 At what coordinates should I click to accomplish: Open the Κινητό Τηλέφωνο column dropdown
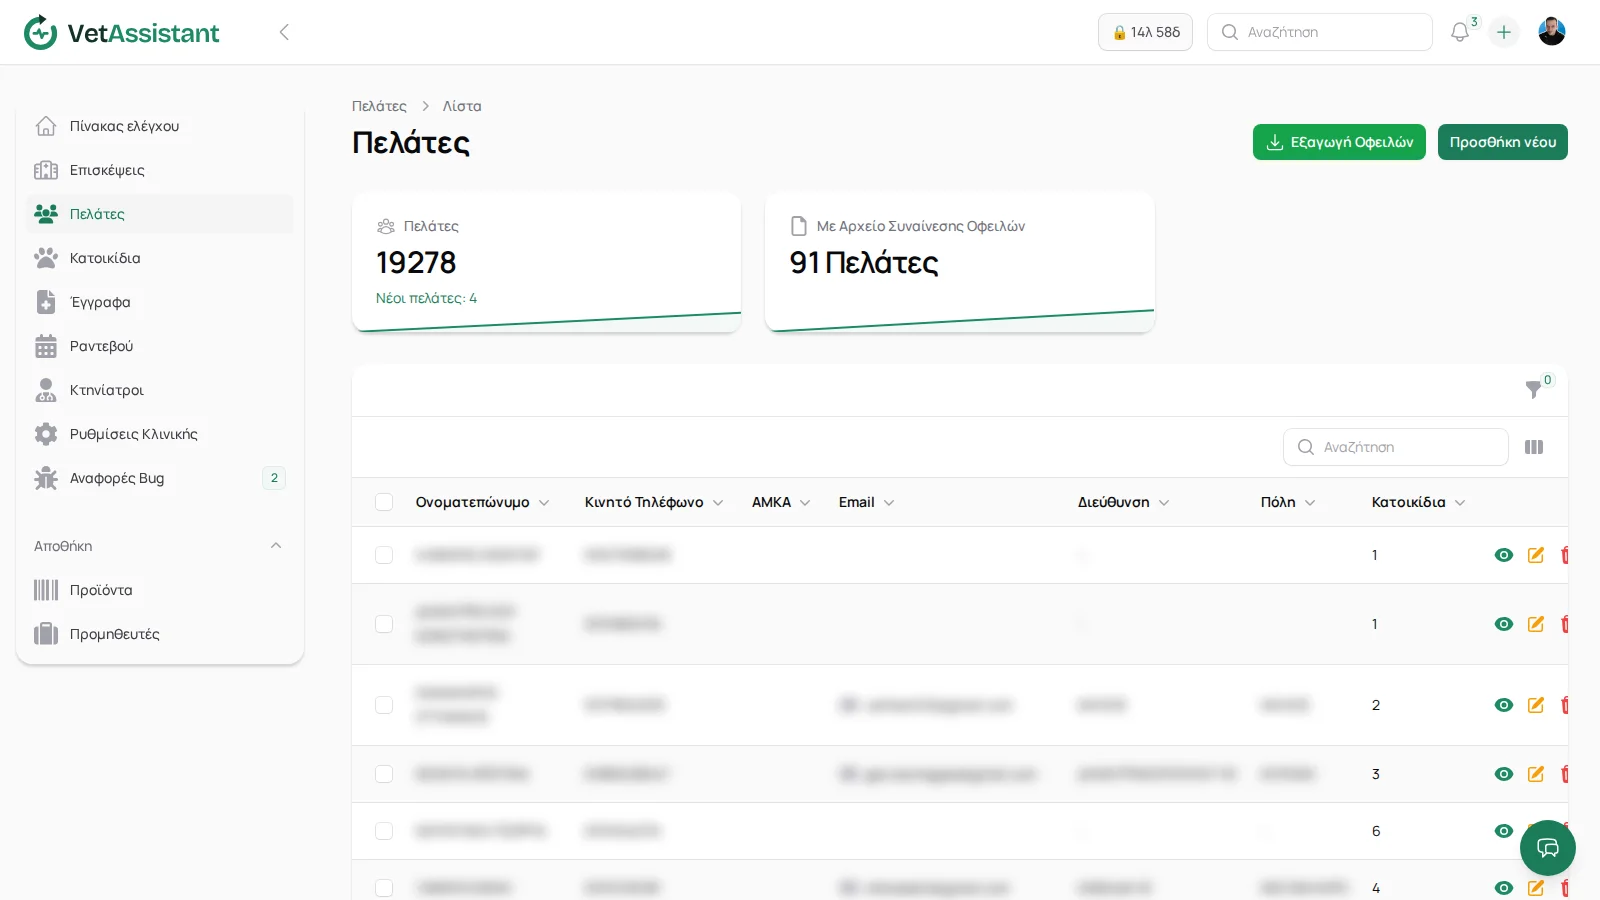(718, 503)
